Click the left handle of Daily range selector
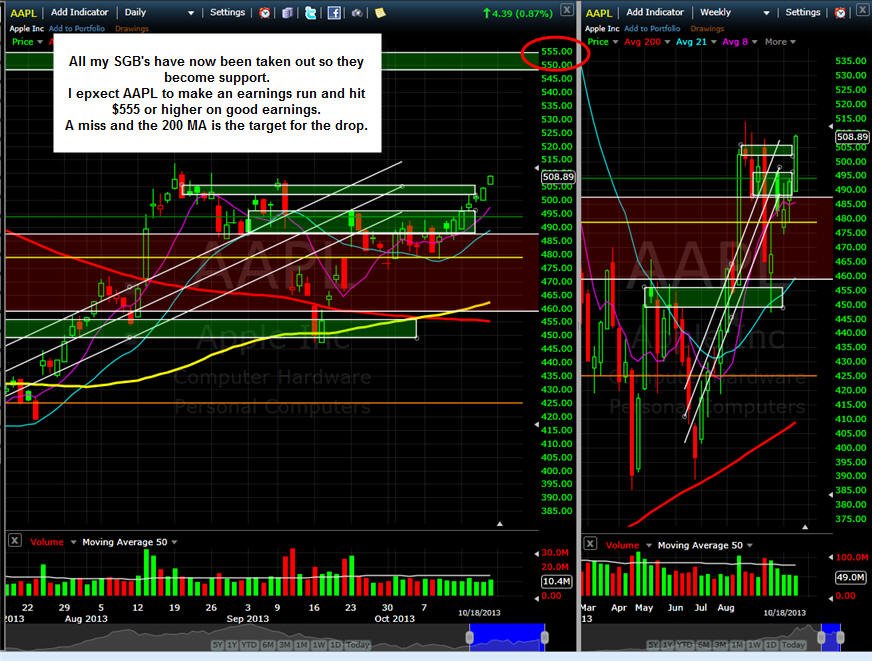The width and height of the screenshot is (872, 661). pos(470,637)
